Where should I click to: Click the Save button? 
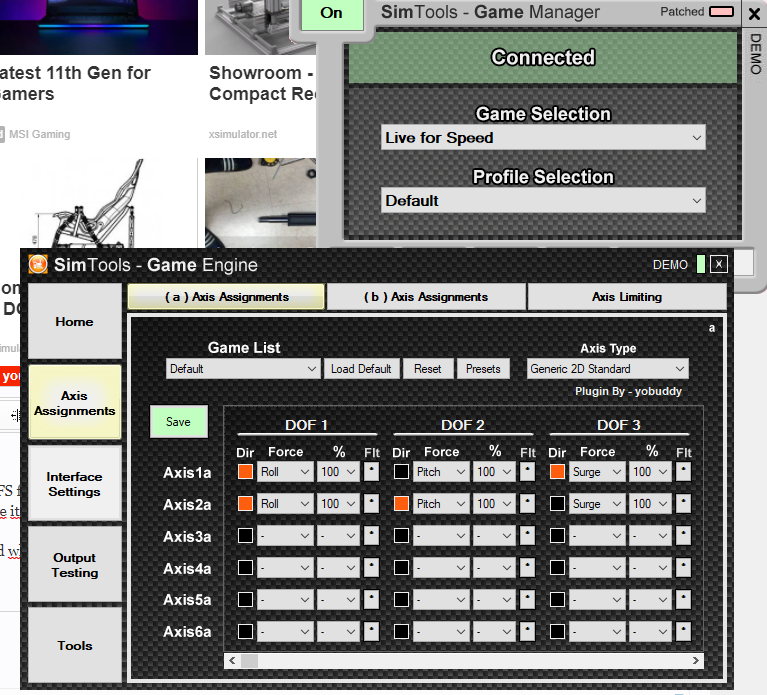[179, 422]
